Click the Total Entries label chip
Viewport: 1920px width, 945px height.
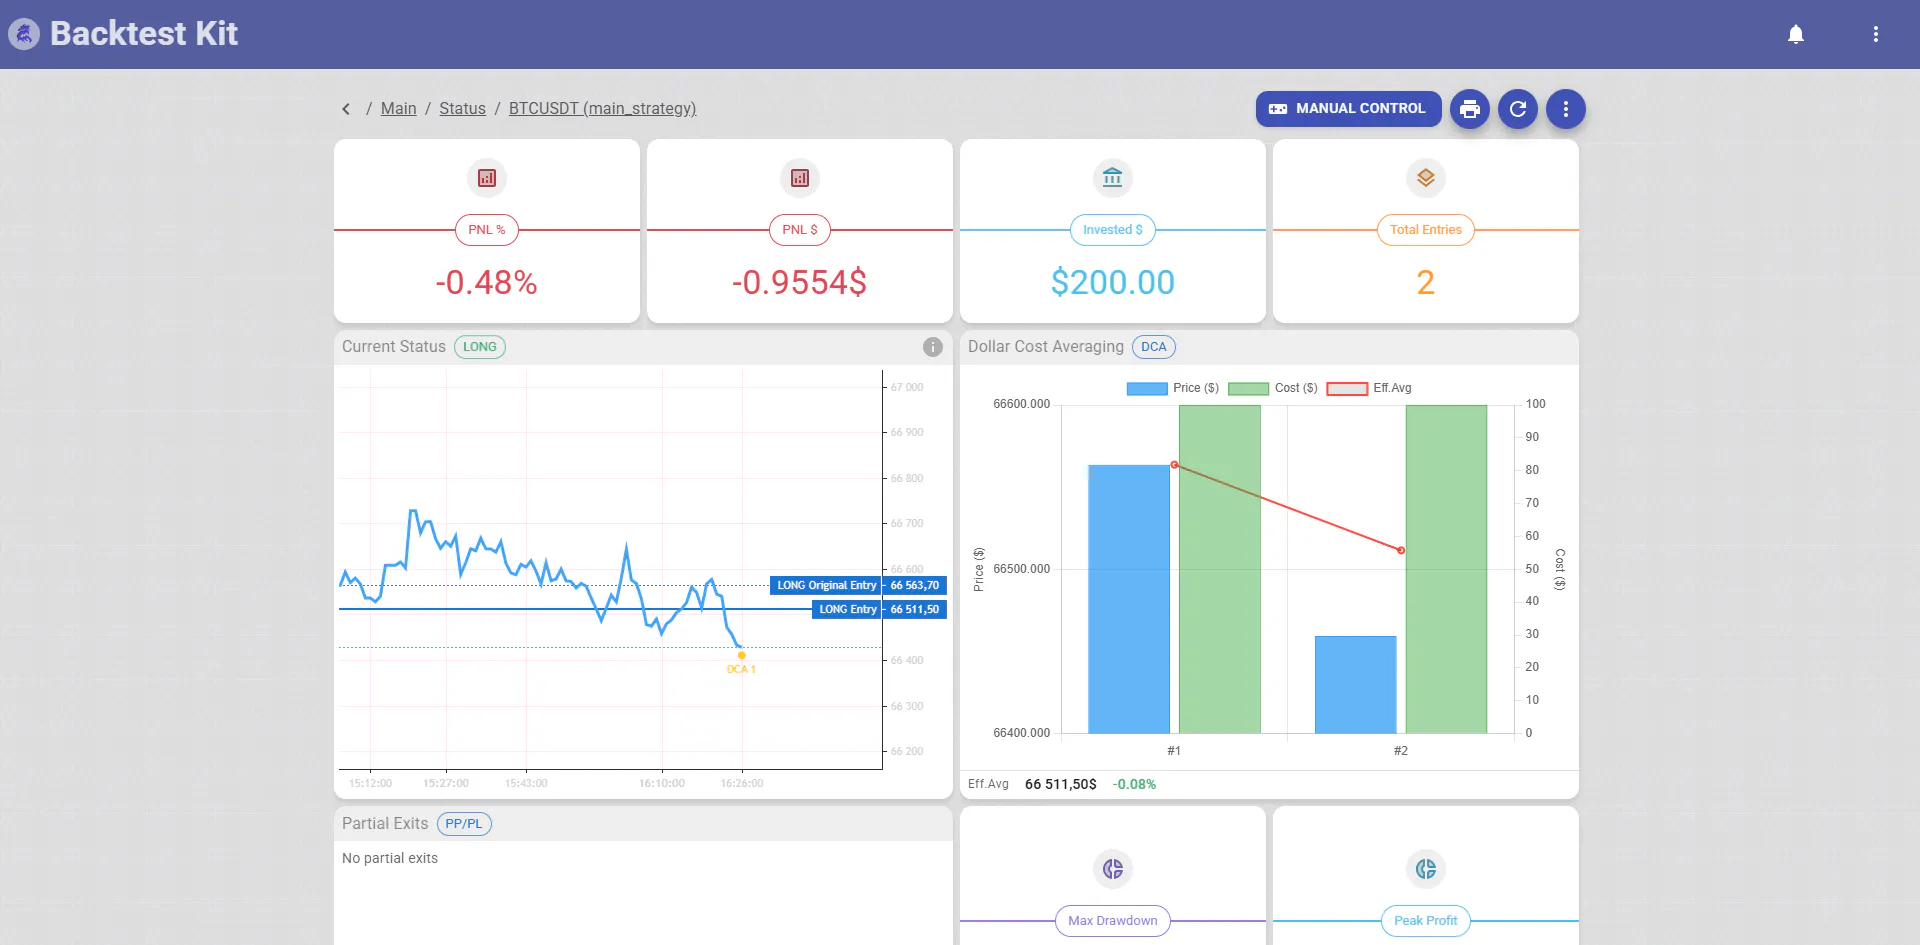1426,230
